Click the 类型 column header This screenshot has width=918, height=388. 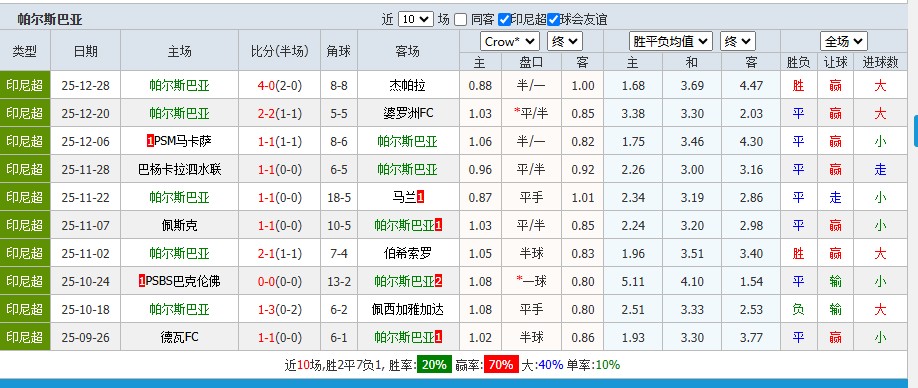point(25,51)
